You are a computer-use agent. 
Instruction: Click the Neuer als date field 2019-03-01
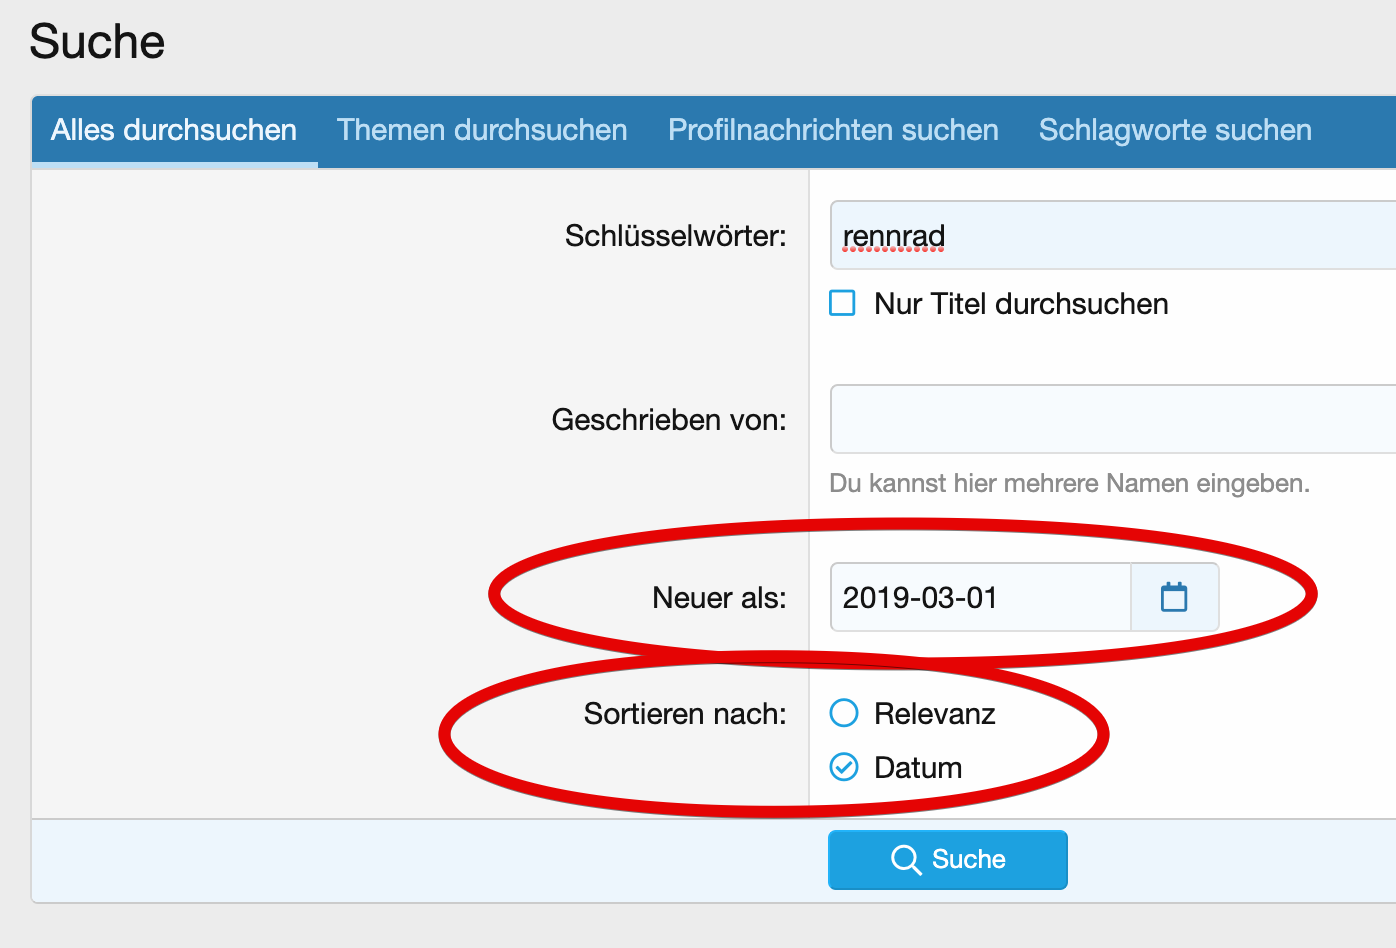point(980,597)
